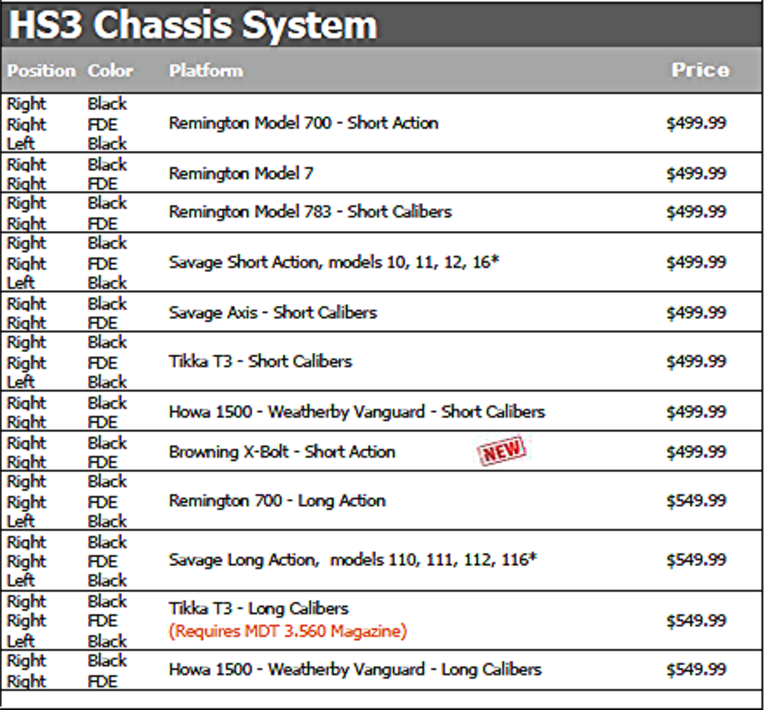Click the $499.99 price for Browning X-Bolt

pyautogui.click(x=696, y=452)
